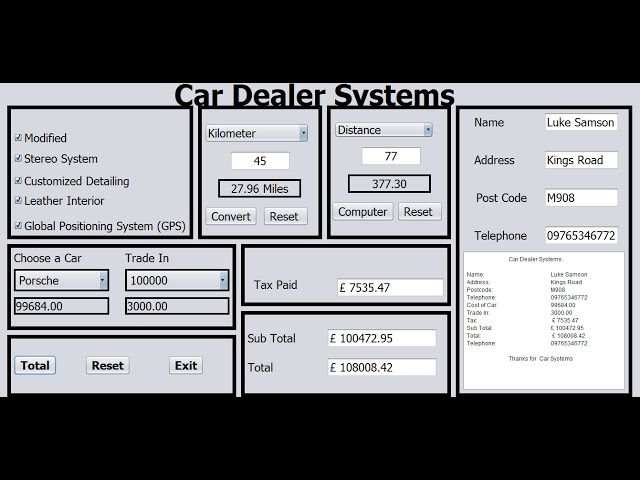The height and width of the screenshot is (480, 640).
Task: Click the Telephone field 09765346772
Action: point(581,236)
